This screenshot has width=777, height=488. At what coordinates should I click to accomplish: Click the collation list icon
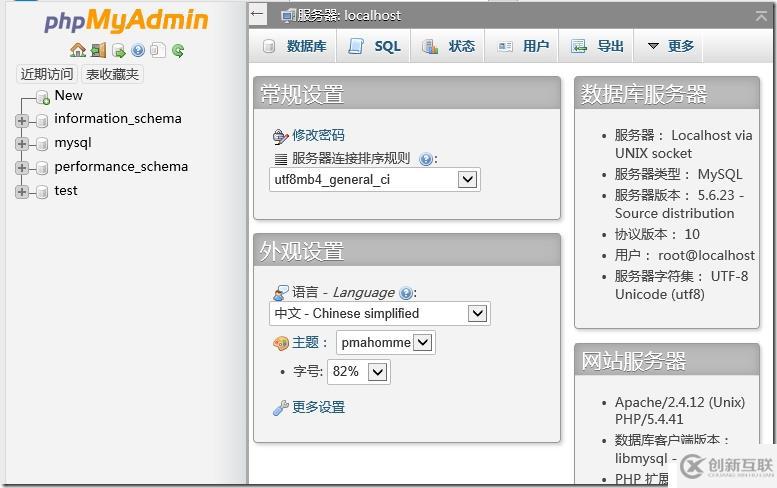click(x=280, y=159)
